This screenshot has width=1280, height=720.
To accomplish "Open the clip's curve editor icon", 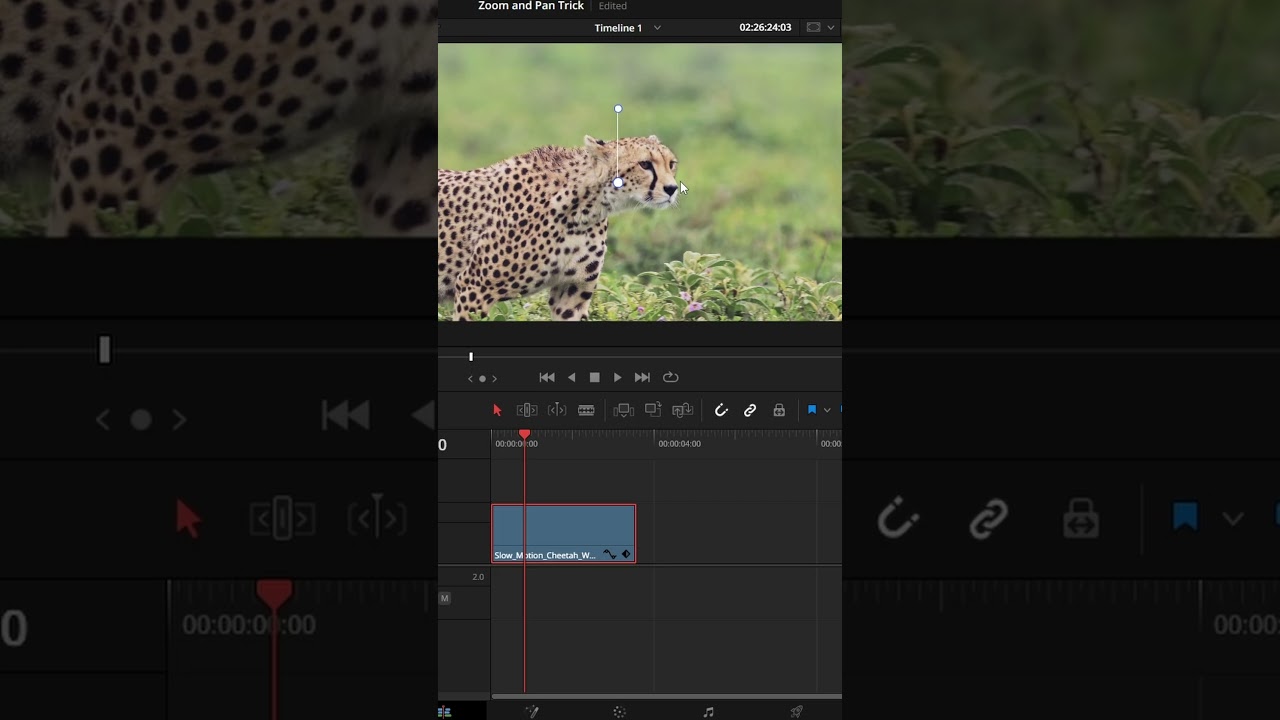I will pos(609,554).
